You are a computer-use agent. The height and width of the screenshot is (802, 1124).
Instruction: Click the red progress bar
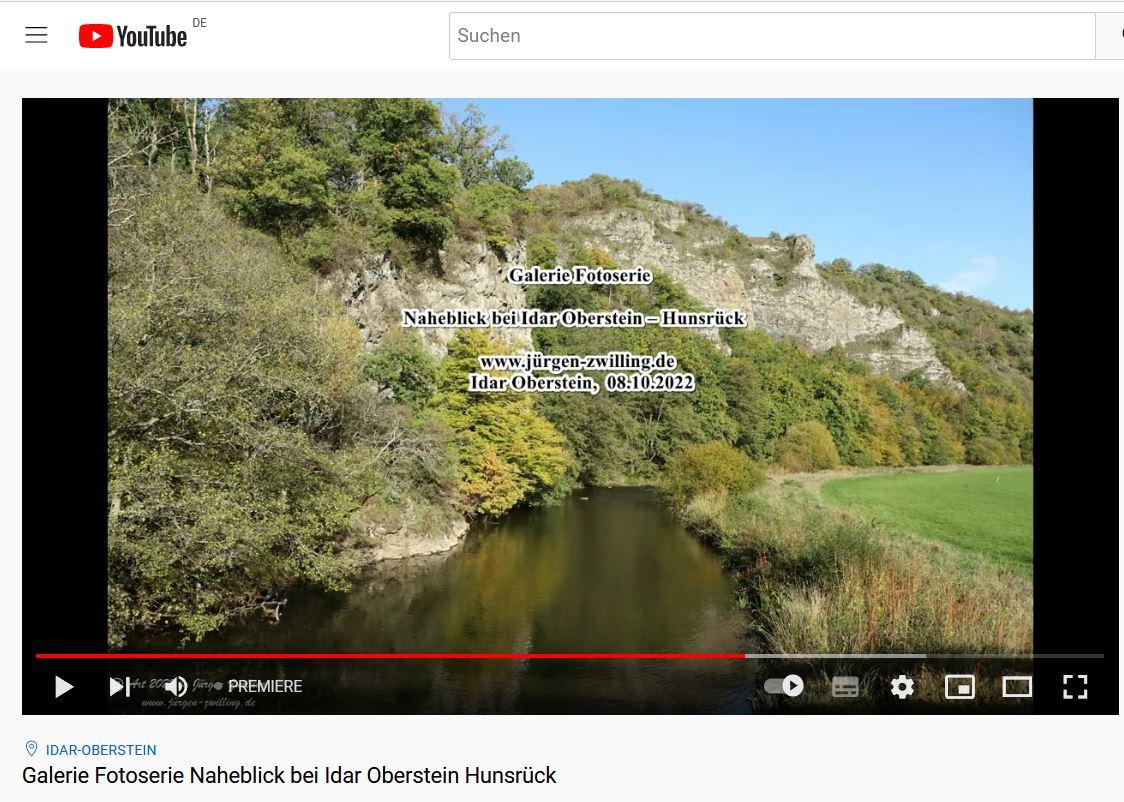coord(390,656)
